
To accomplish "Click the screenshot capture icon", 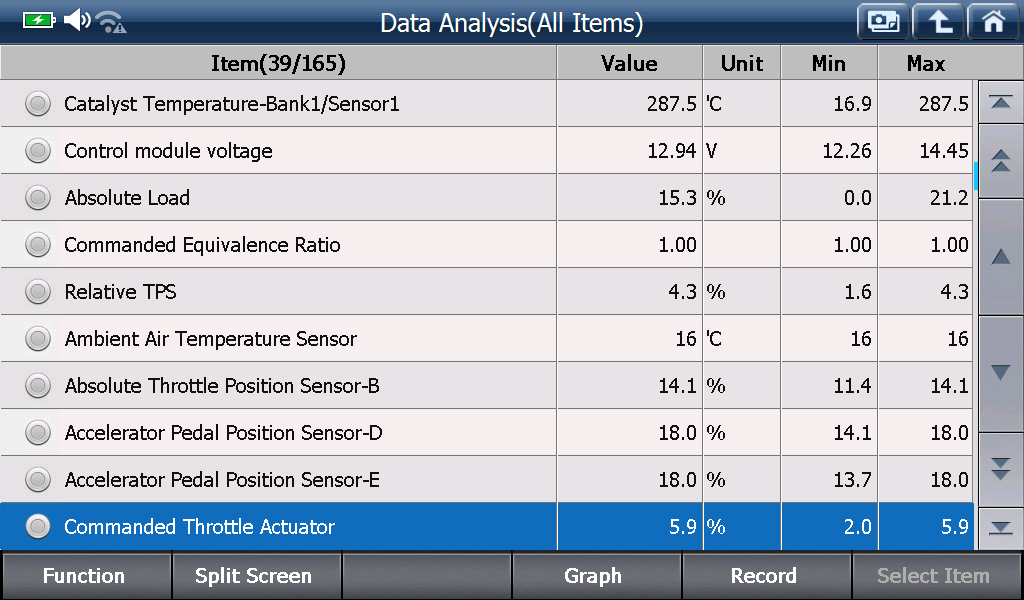I will (x=883, y=22).
